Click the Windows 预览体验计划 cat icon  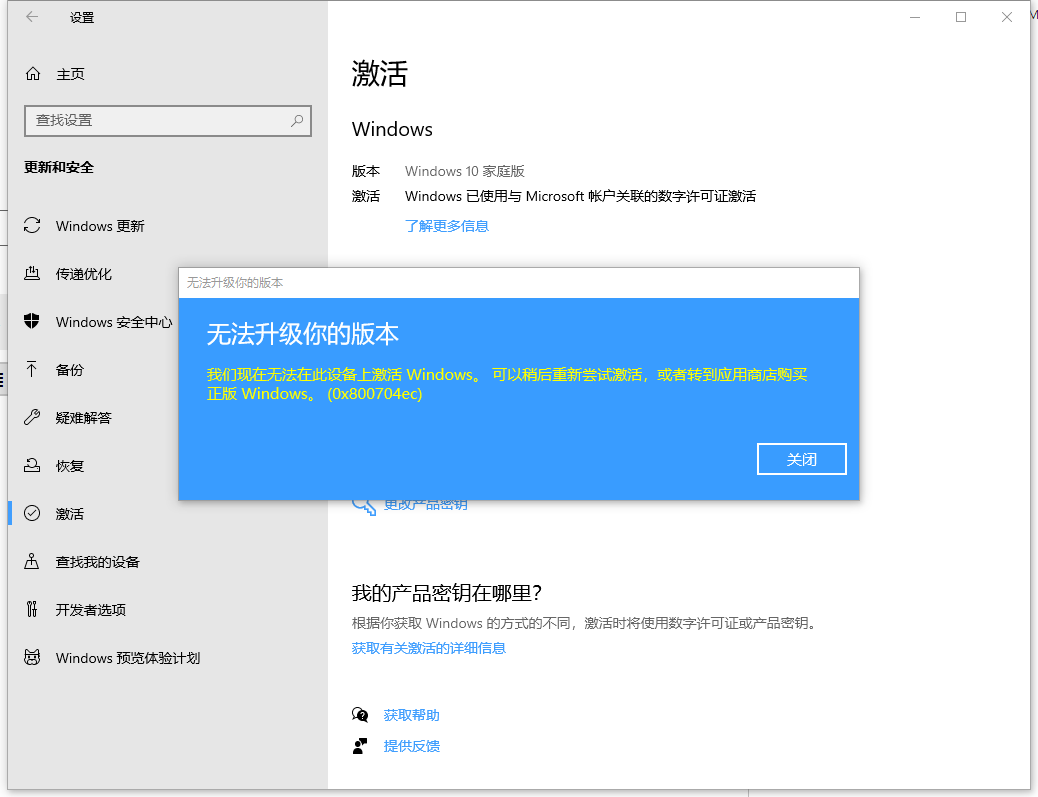tap(32, 657)
